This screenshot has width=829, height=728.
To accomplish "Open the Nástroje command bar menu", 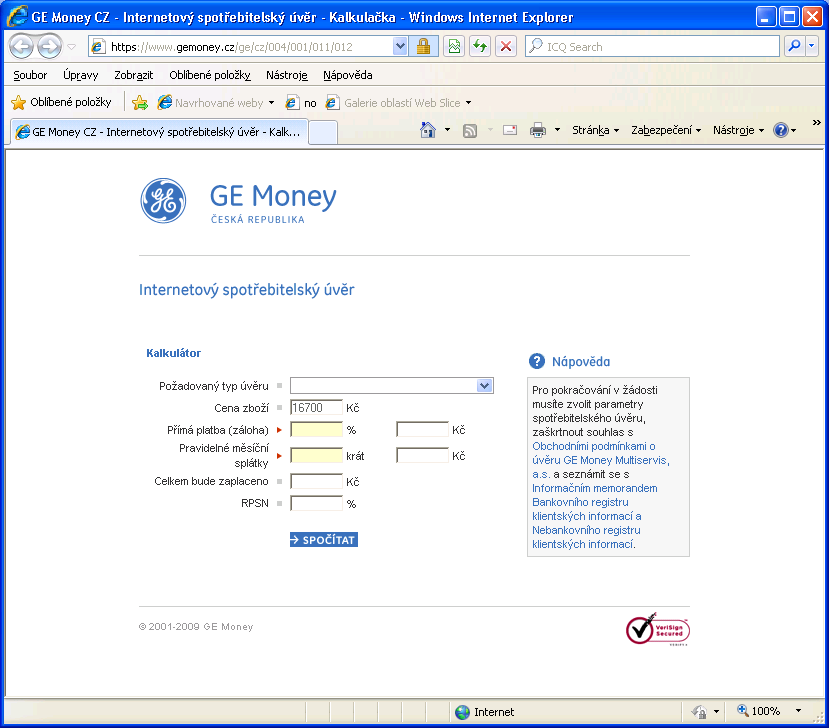I will tap(739, 130).
